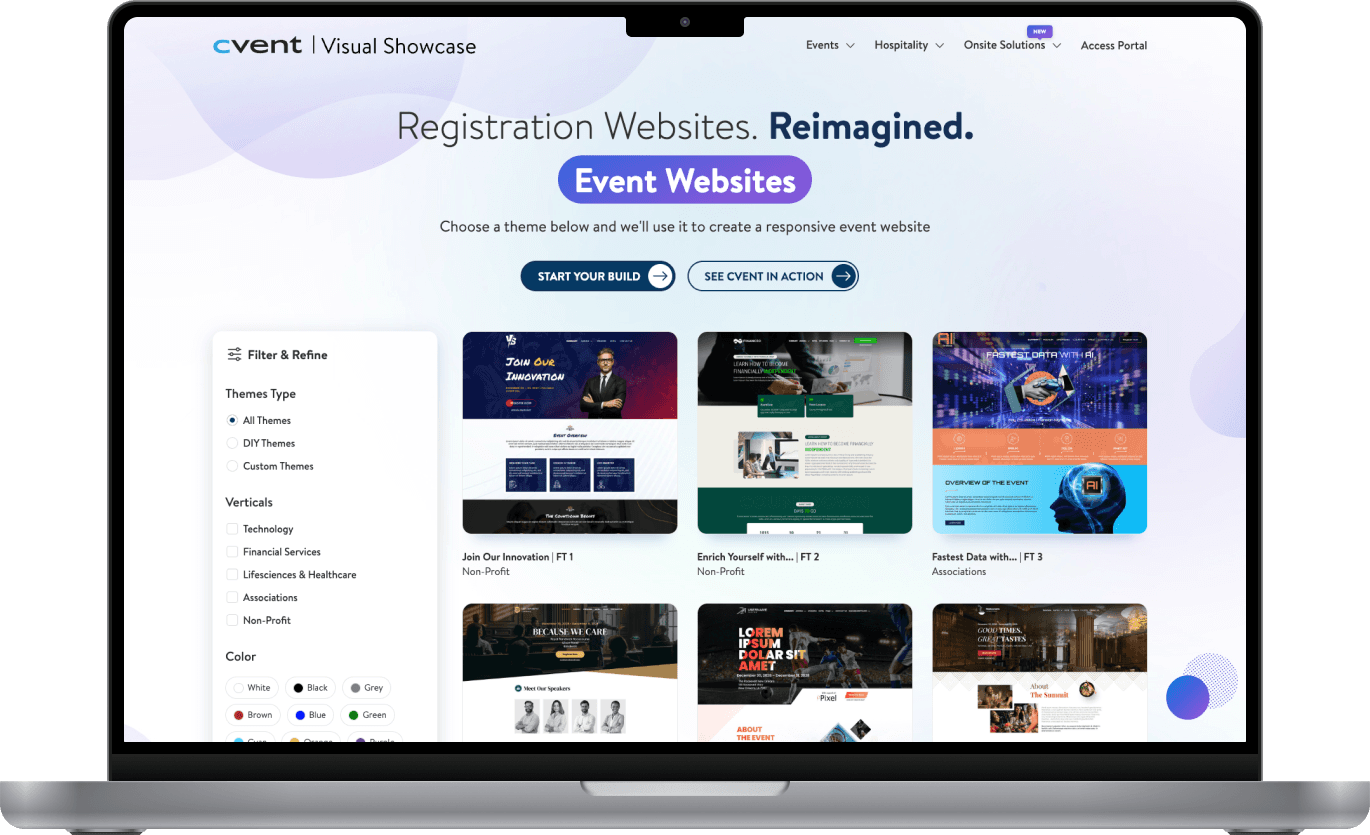Pick the Grey color filter
The height and width of the screenshot is (835, 1370).
coord(366,688)
